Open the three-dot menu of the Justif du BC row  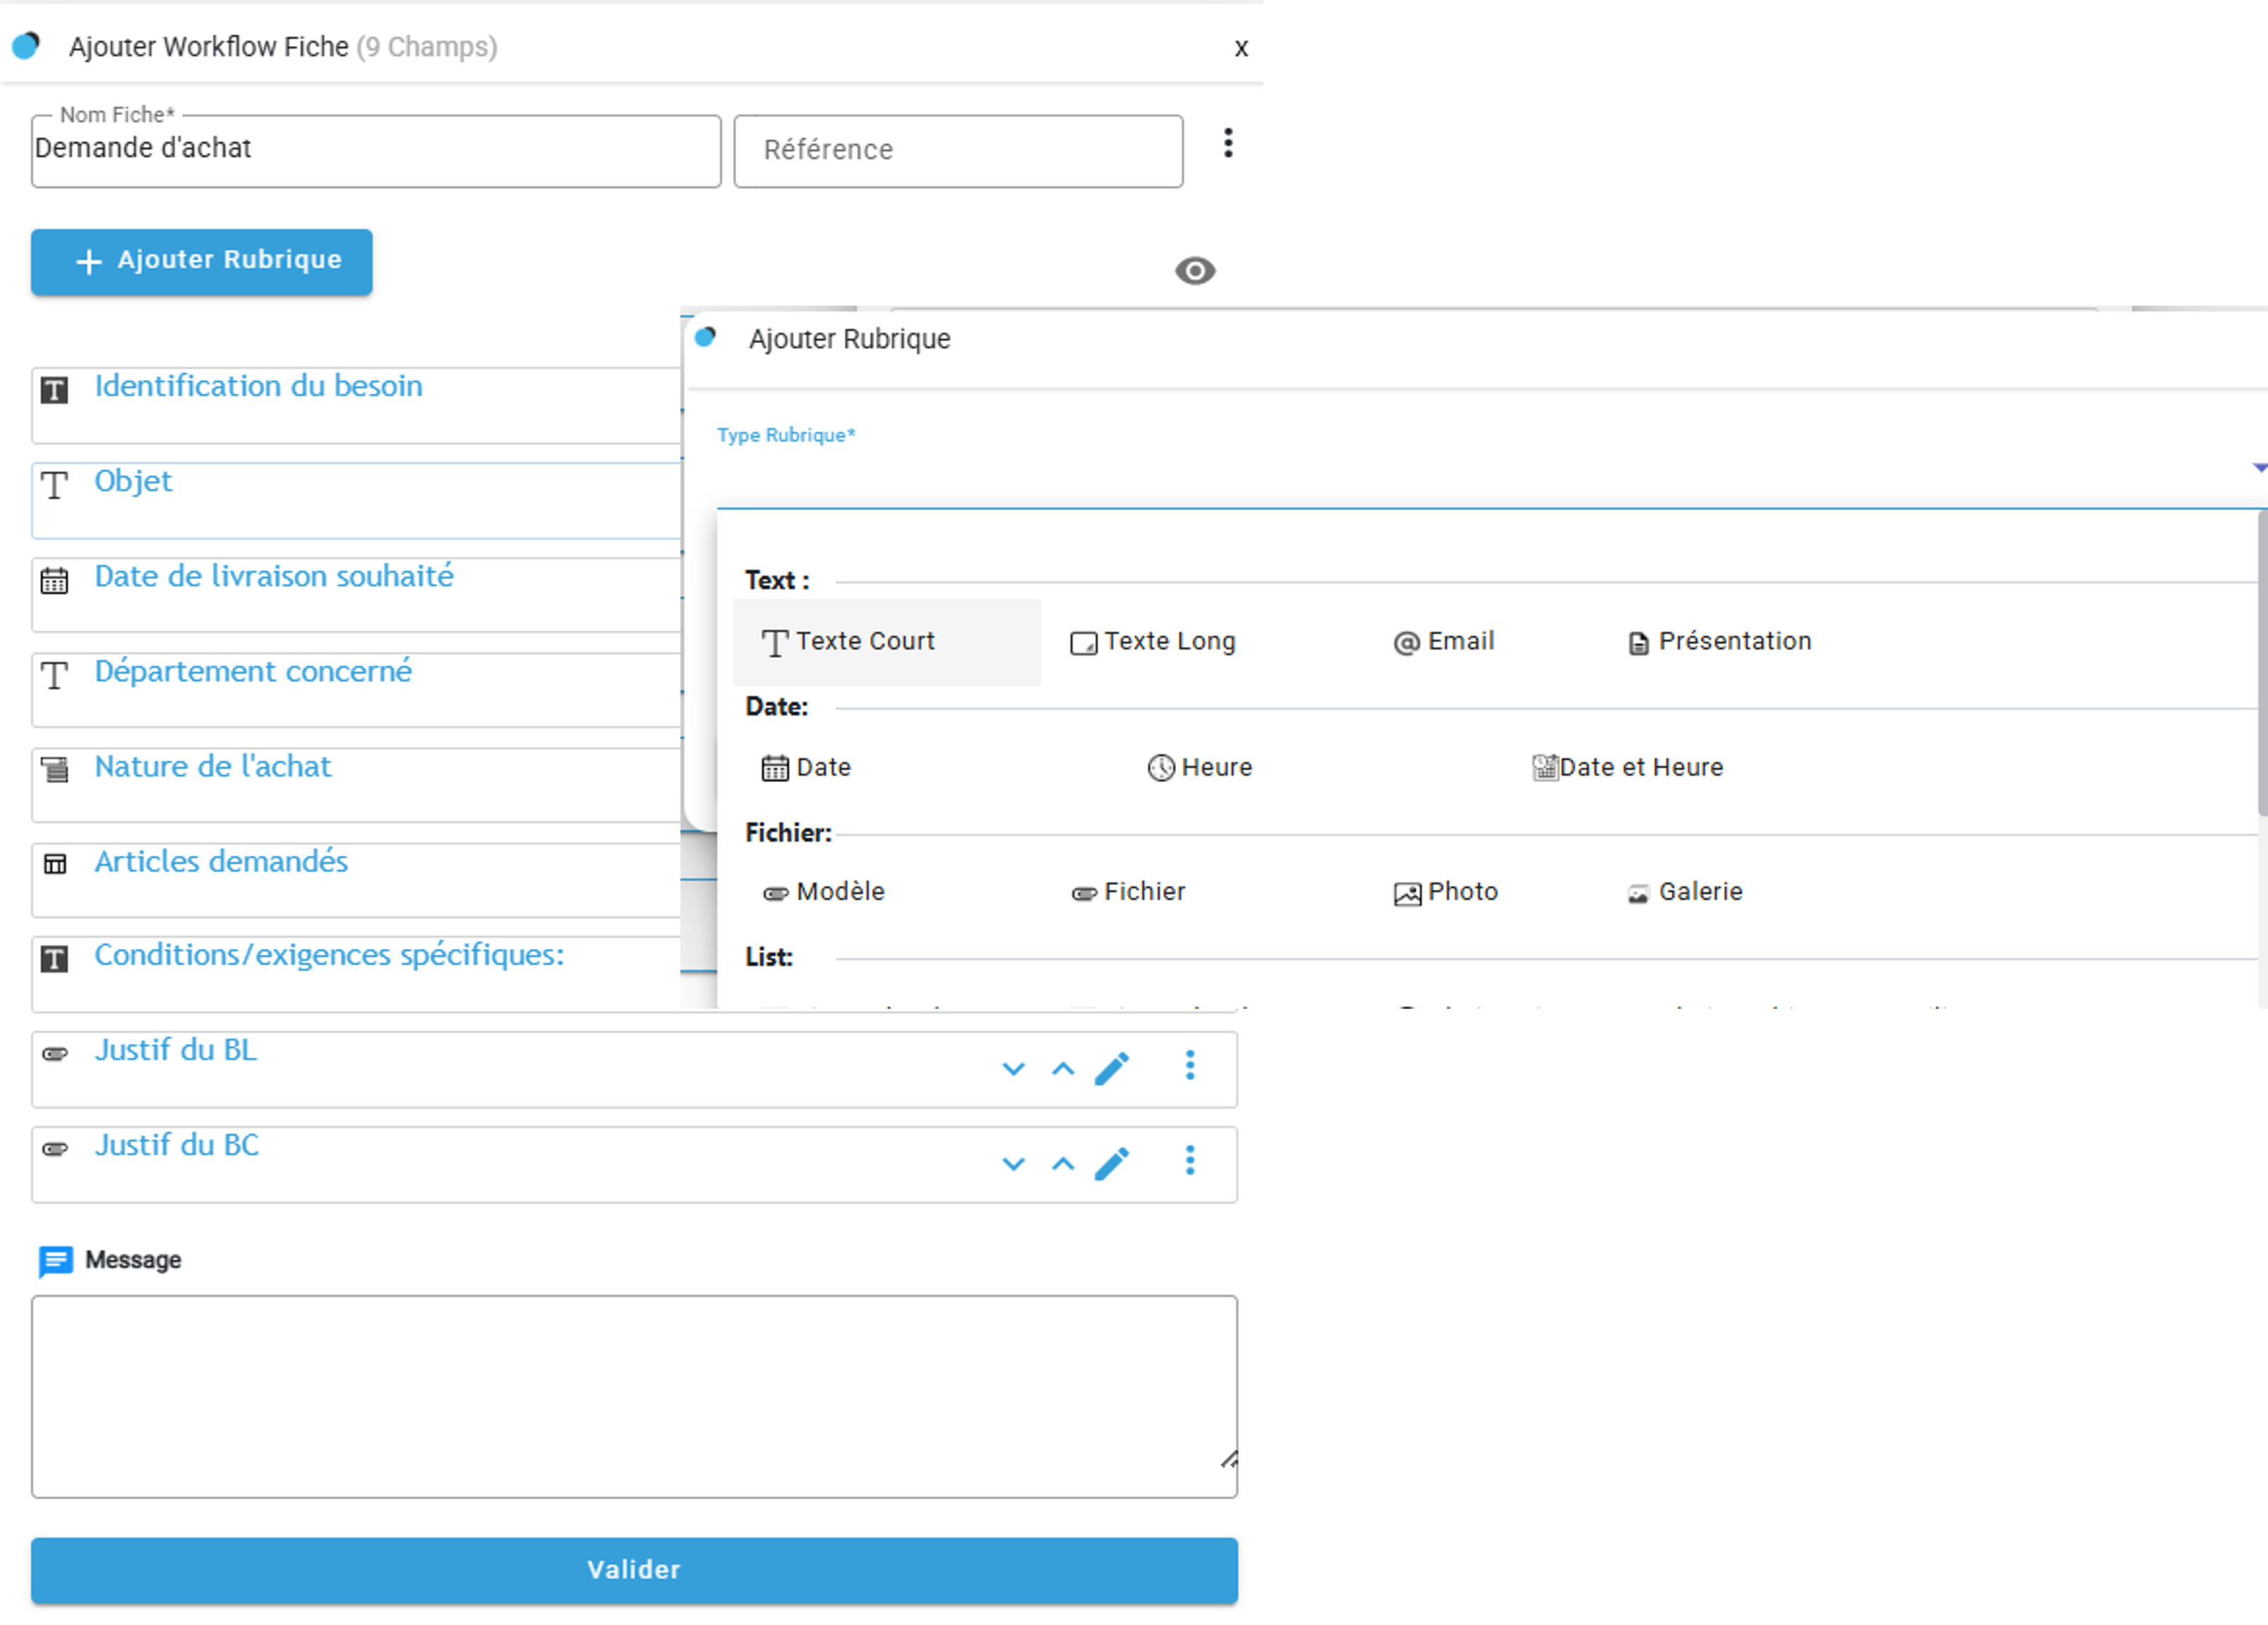pos(1190,1160)
